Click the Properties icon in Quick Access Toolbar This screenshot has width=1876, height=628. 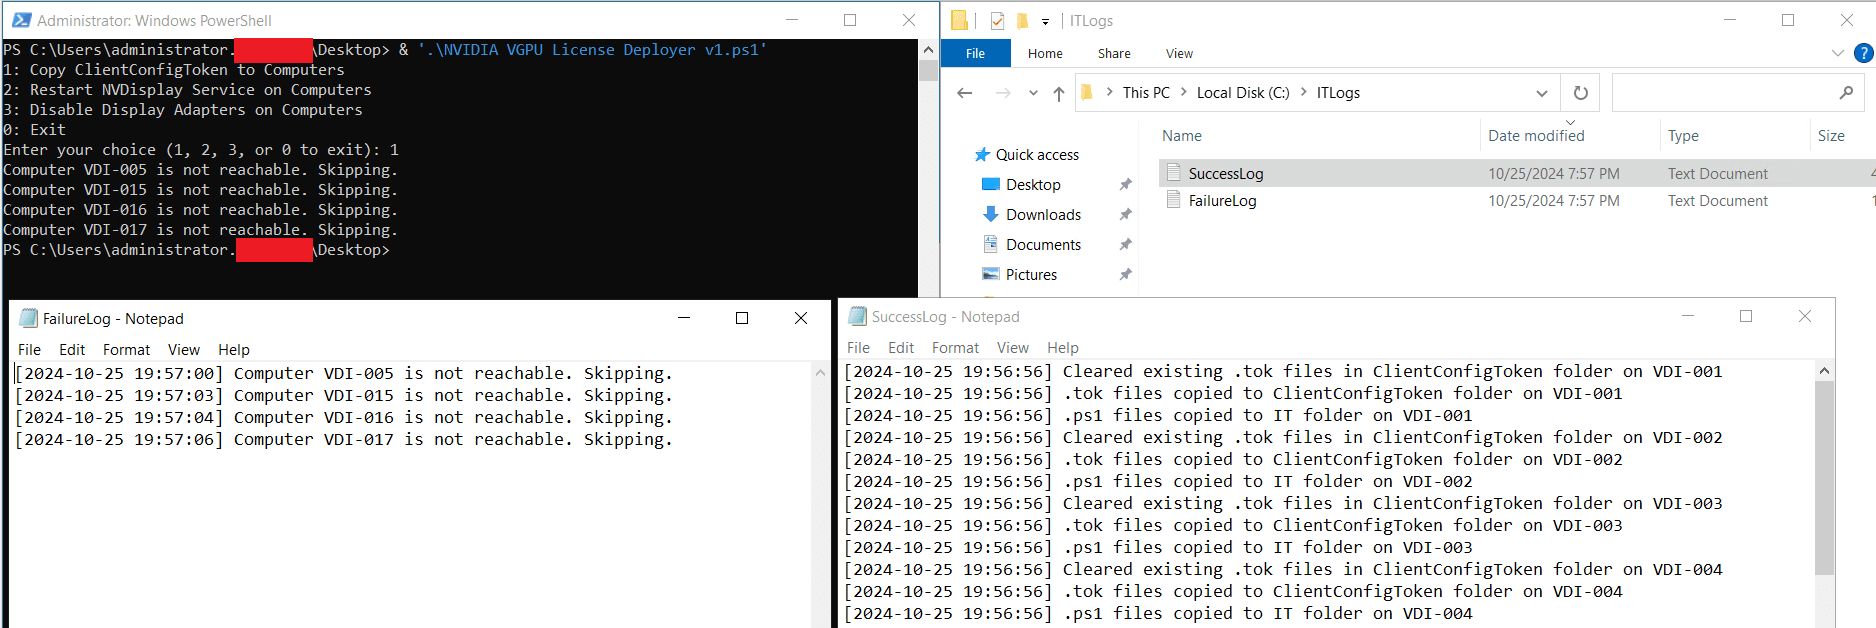point(997,21)
